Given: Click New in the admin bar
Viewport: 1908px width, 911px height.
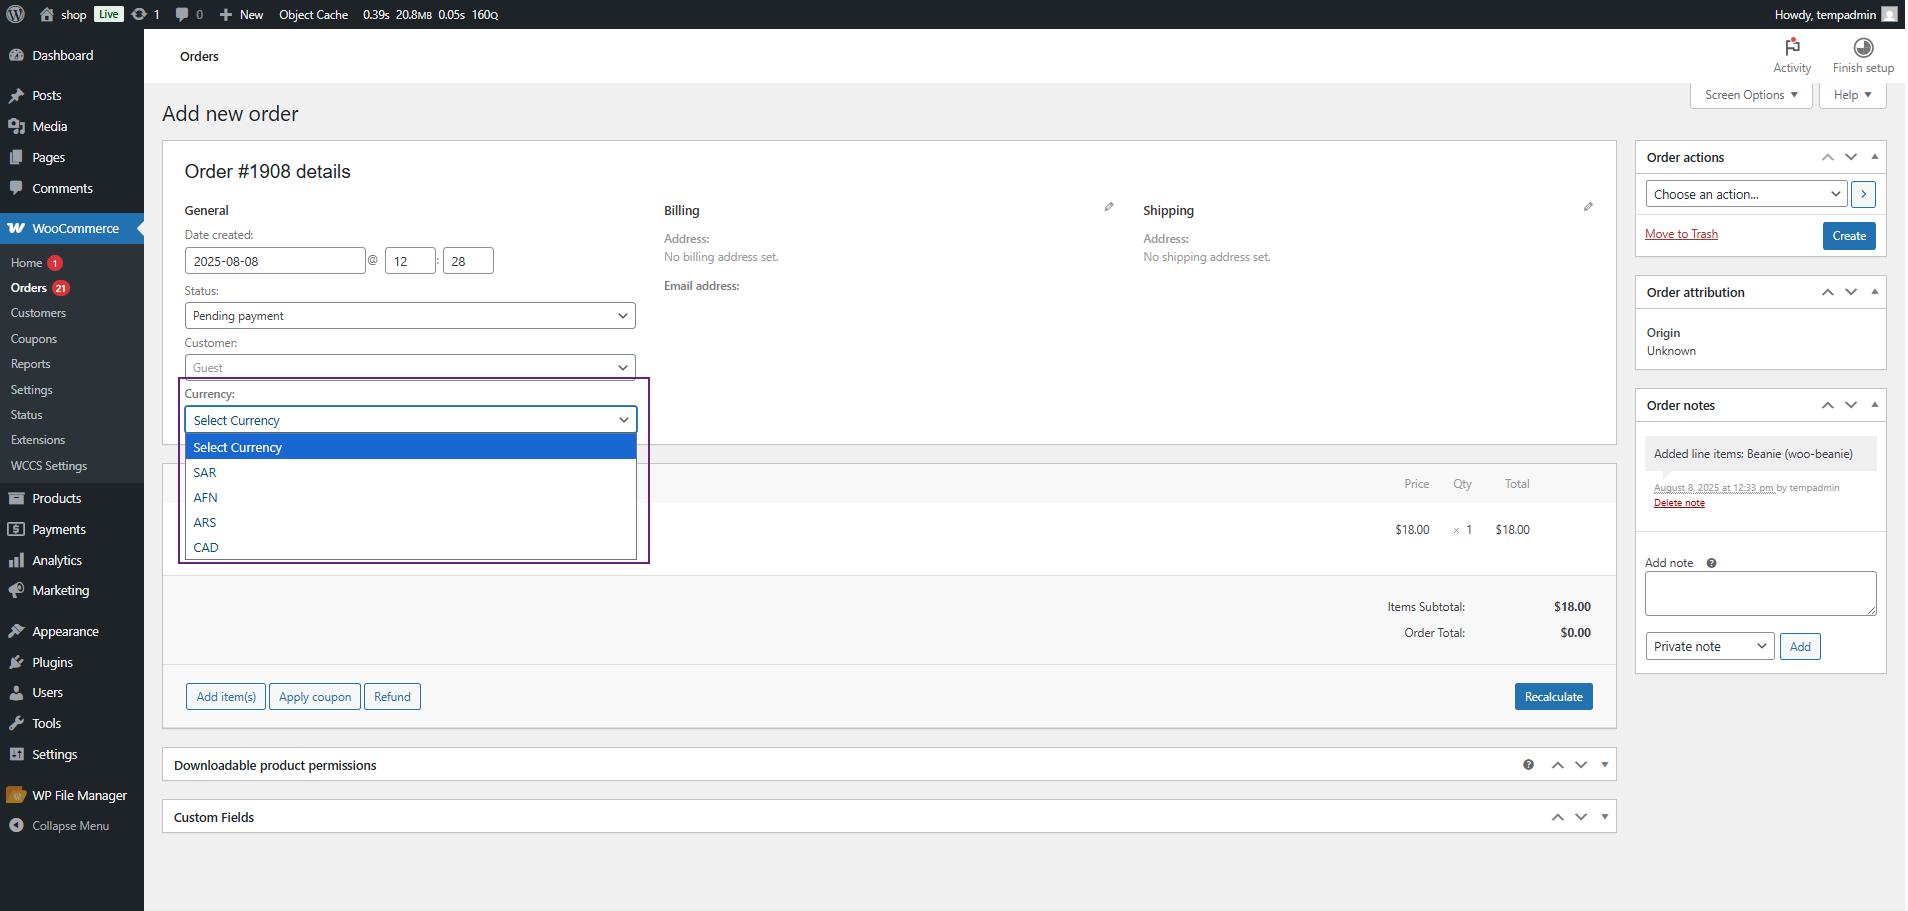Looking at the screenshot, I should (x=241, y=14).
